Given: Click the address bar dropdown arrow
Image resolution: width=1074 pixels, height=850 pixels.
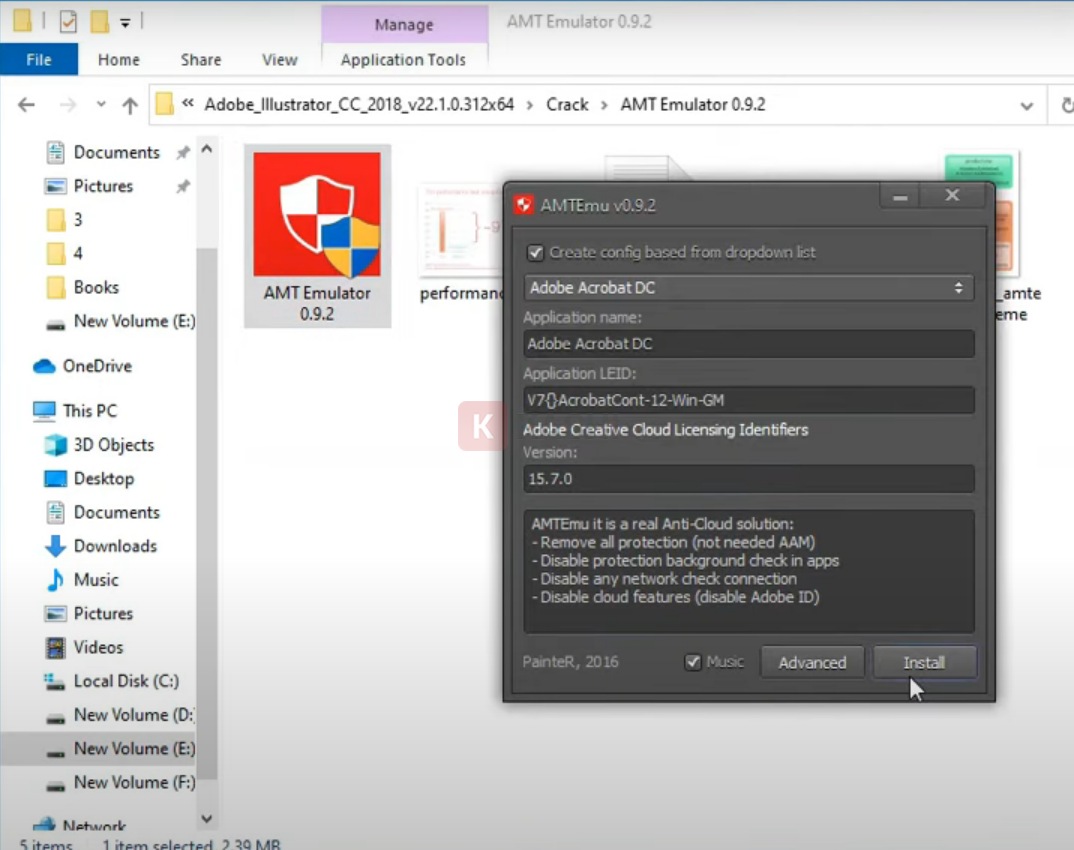Looking at the screenshot, I should pos(1027,105).
